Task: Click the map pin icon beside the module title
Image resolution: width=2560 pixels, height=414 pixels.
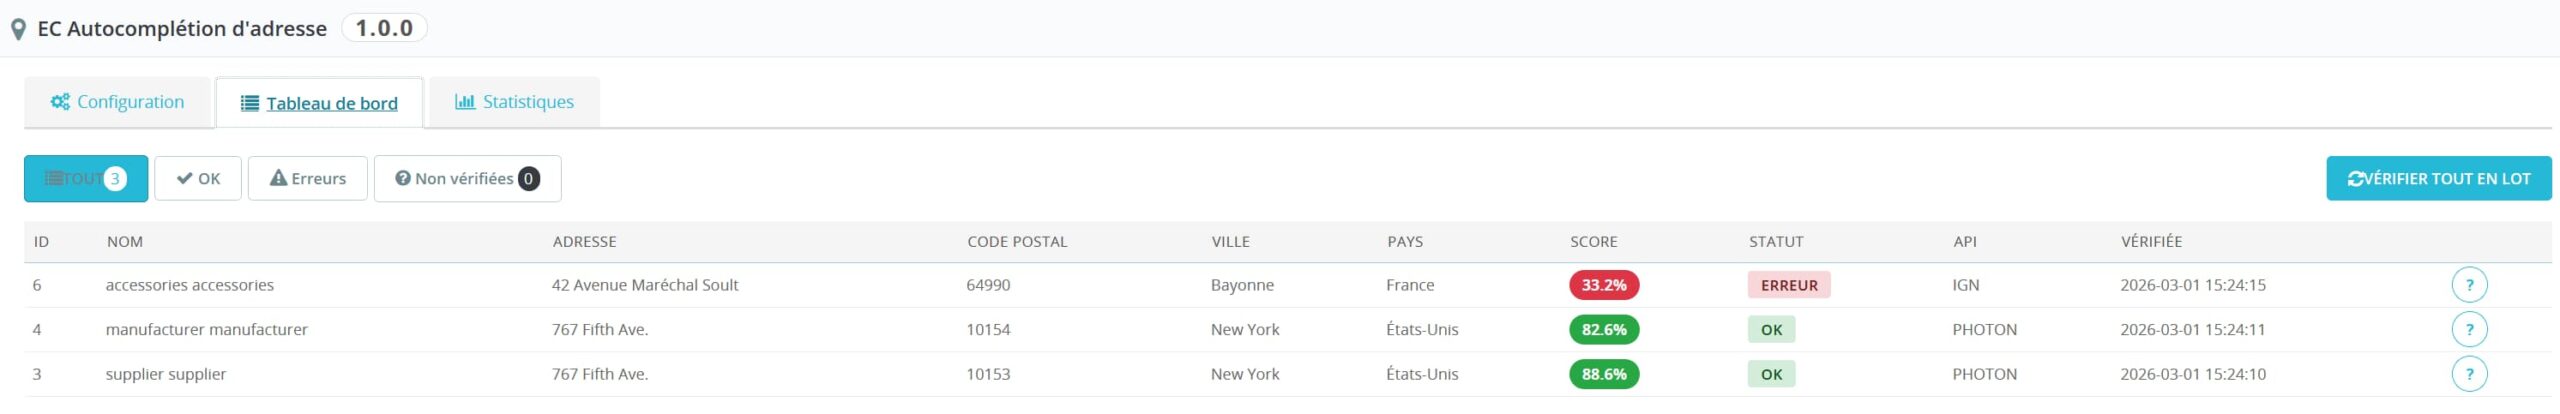Action: [18, 30]
